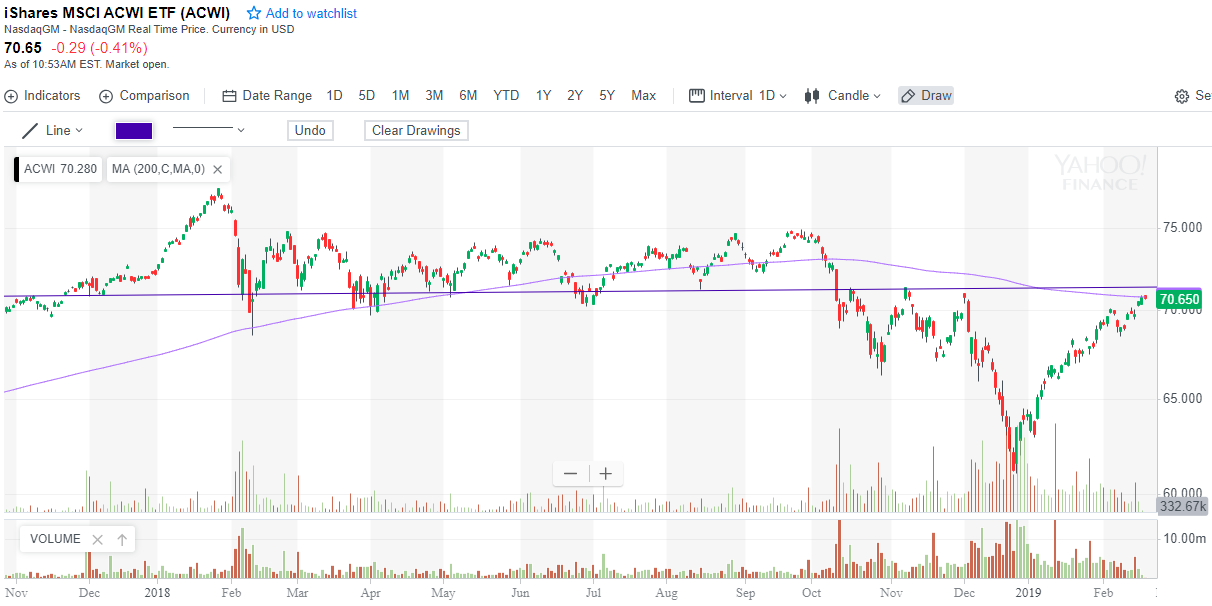Click the Add to watchlist link

(311, 14)
